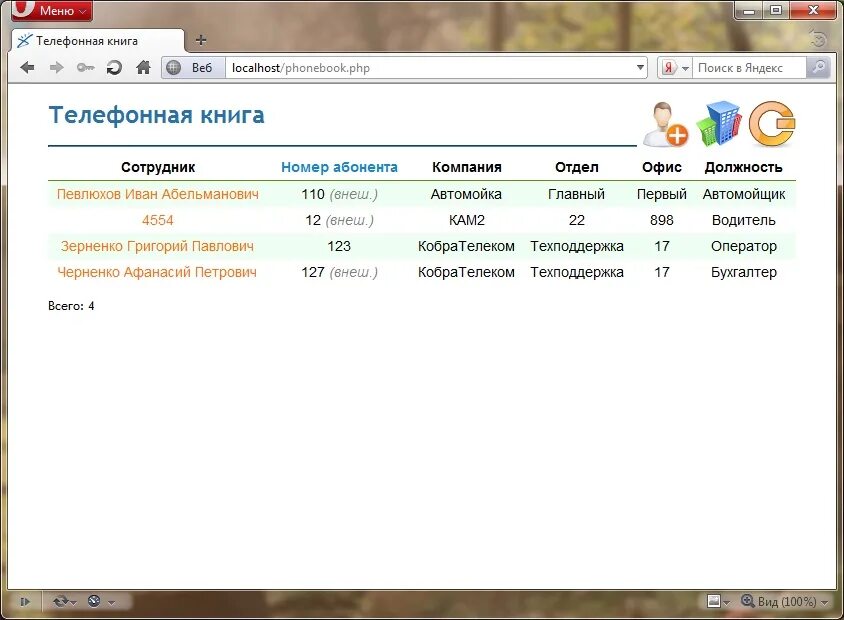The width and height of the screenshot is (844, 620).
Task: Open the Opera Link sync icon menu
Action: click(x=65, y=602)
